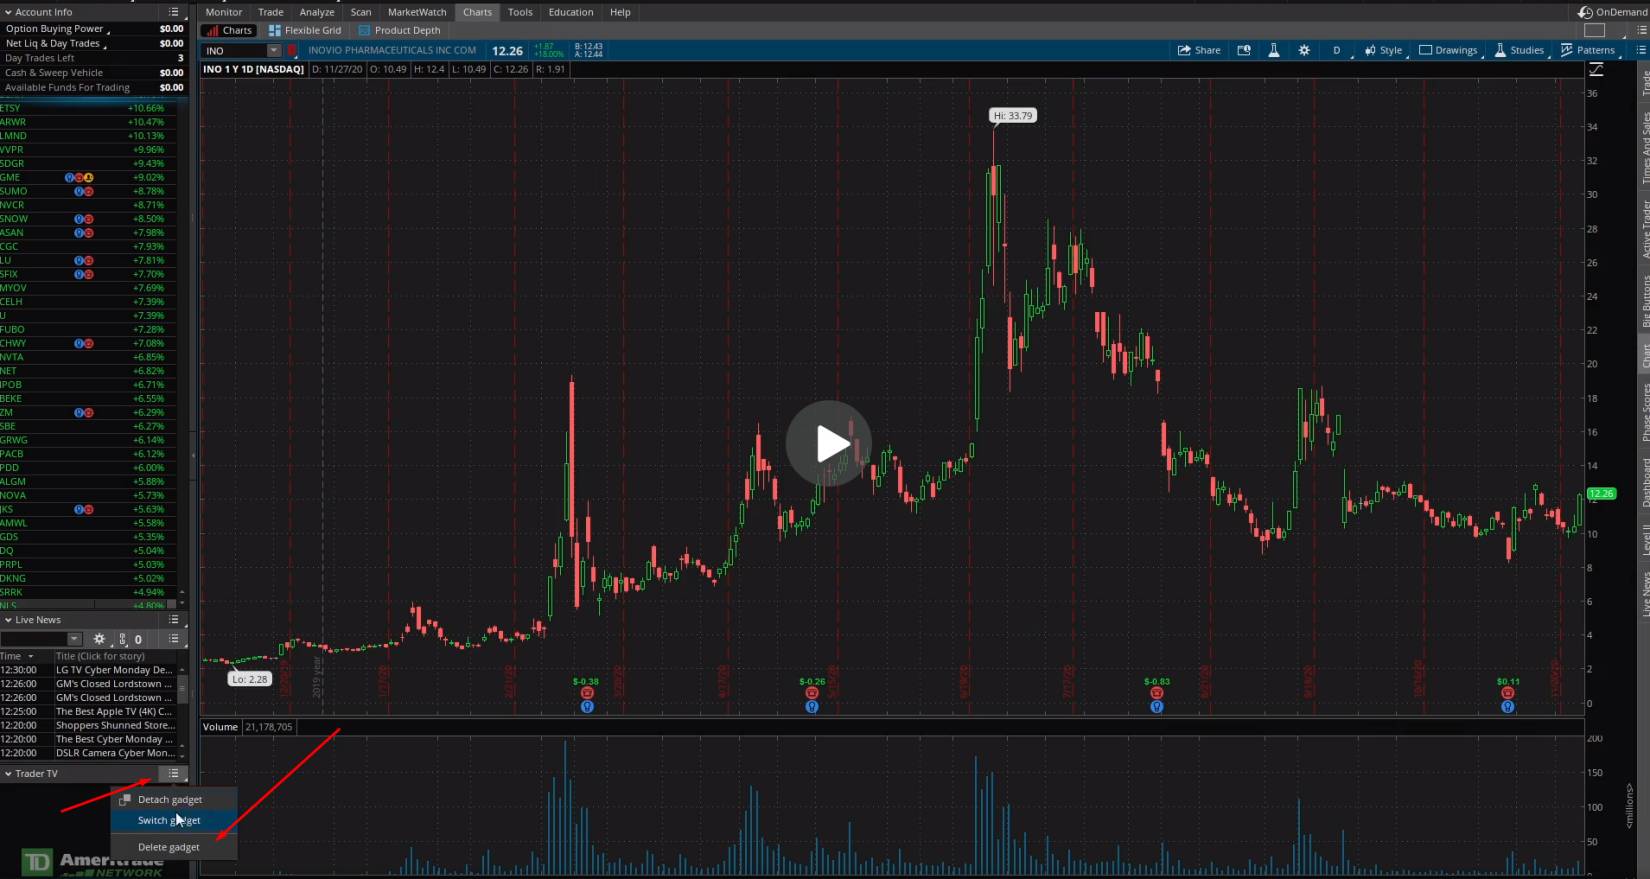Open chart settings gear icon
The width and height of the screenshot is (1650, 879).
coord(1304,50)
